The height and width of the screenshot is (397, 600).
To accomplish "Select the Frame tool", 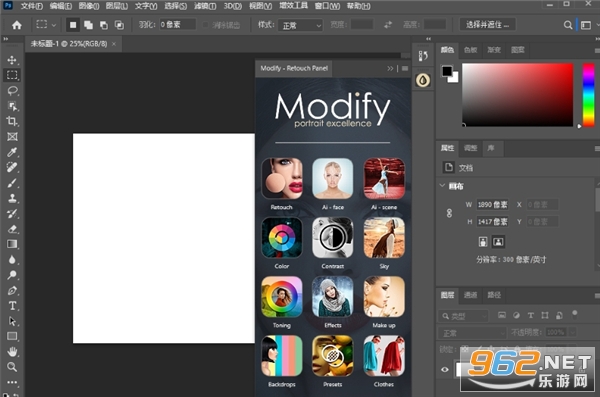I will point(12,137).
